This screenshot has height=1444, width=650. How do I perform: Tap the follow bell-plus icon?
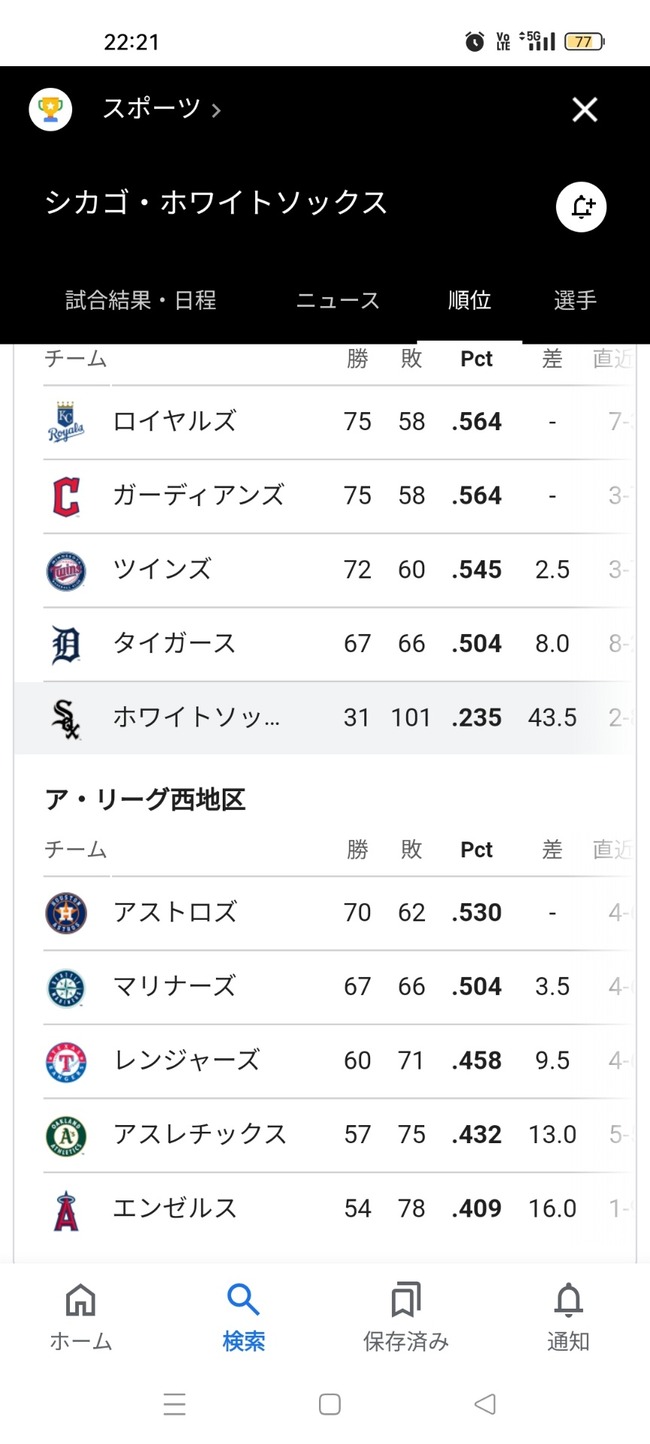coord(582,208)
